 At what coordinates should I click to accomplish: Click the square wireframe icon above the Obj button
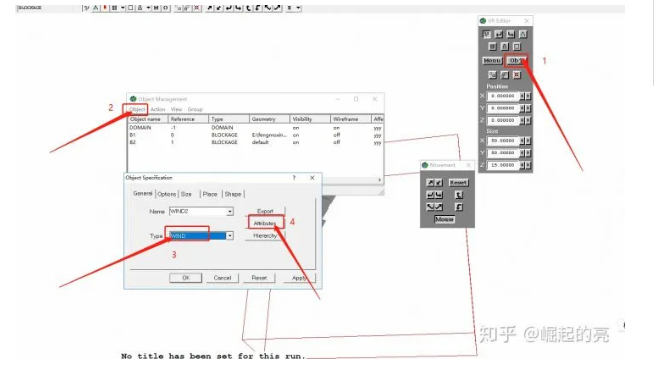[517, 46]
